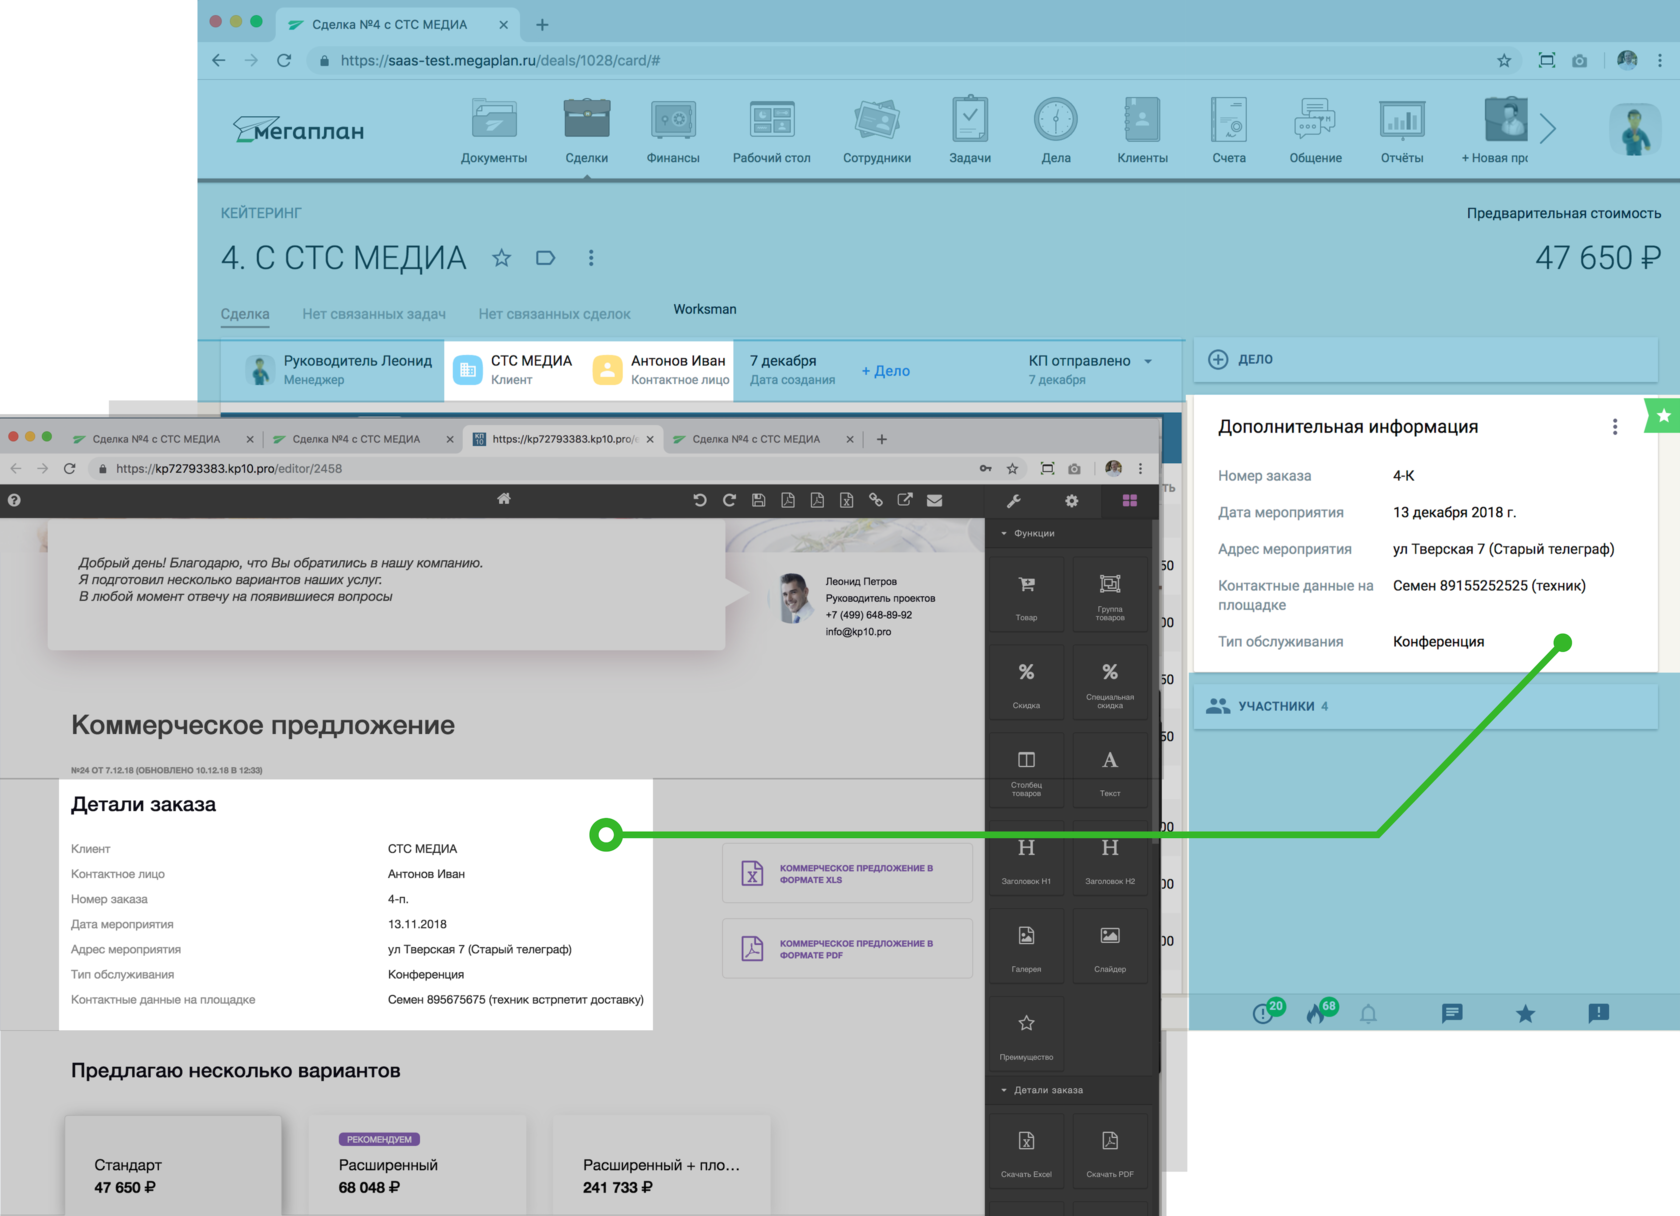Insert the Текст block
1680x1216 pixels.
1110,771
